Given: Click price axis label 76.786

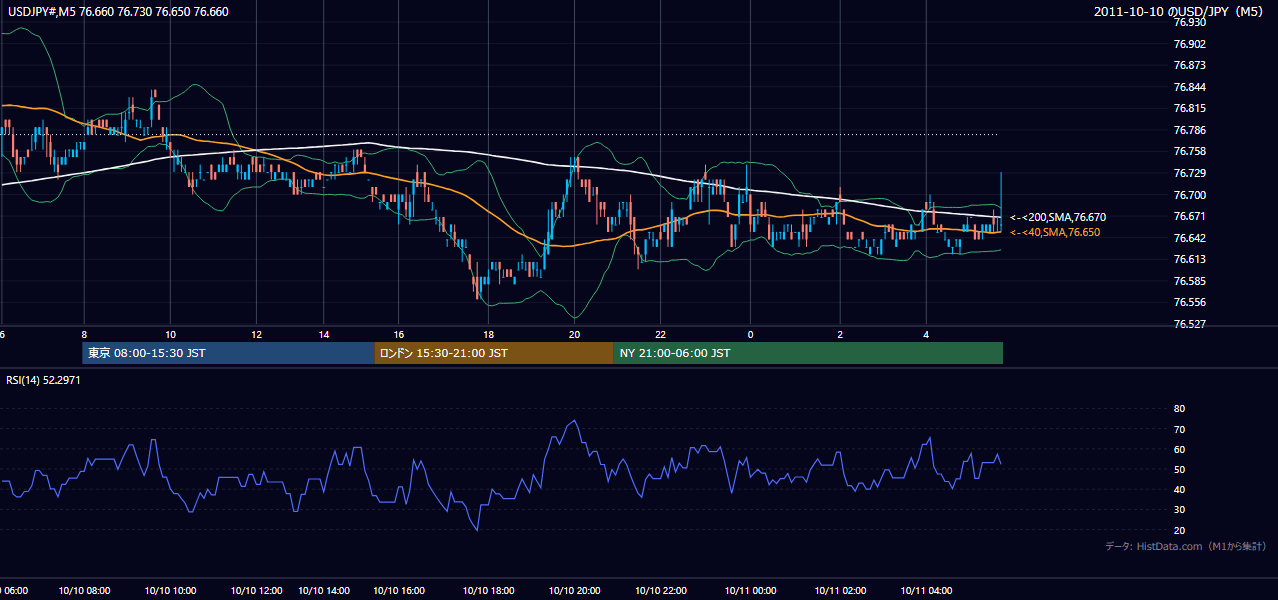Looking at the screenshot, I should pyautogui.click(x=1190, y=130).
